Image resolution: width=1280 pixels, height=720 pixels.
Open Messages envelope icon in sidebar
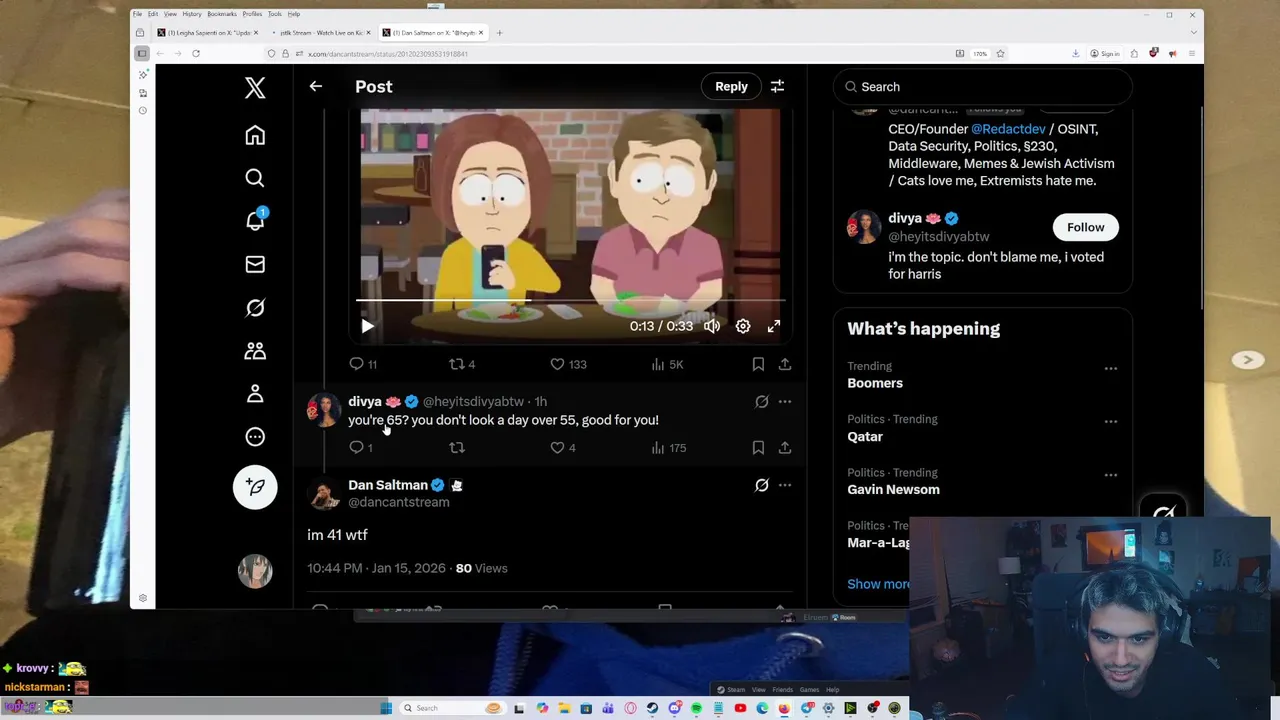click(255, 264)
